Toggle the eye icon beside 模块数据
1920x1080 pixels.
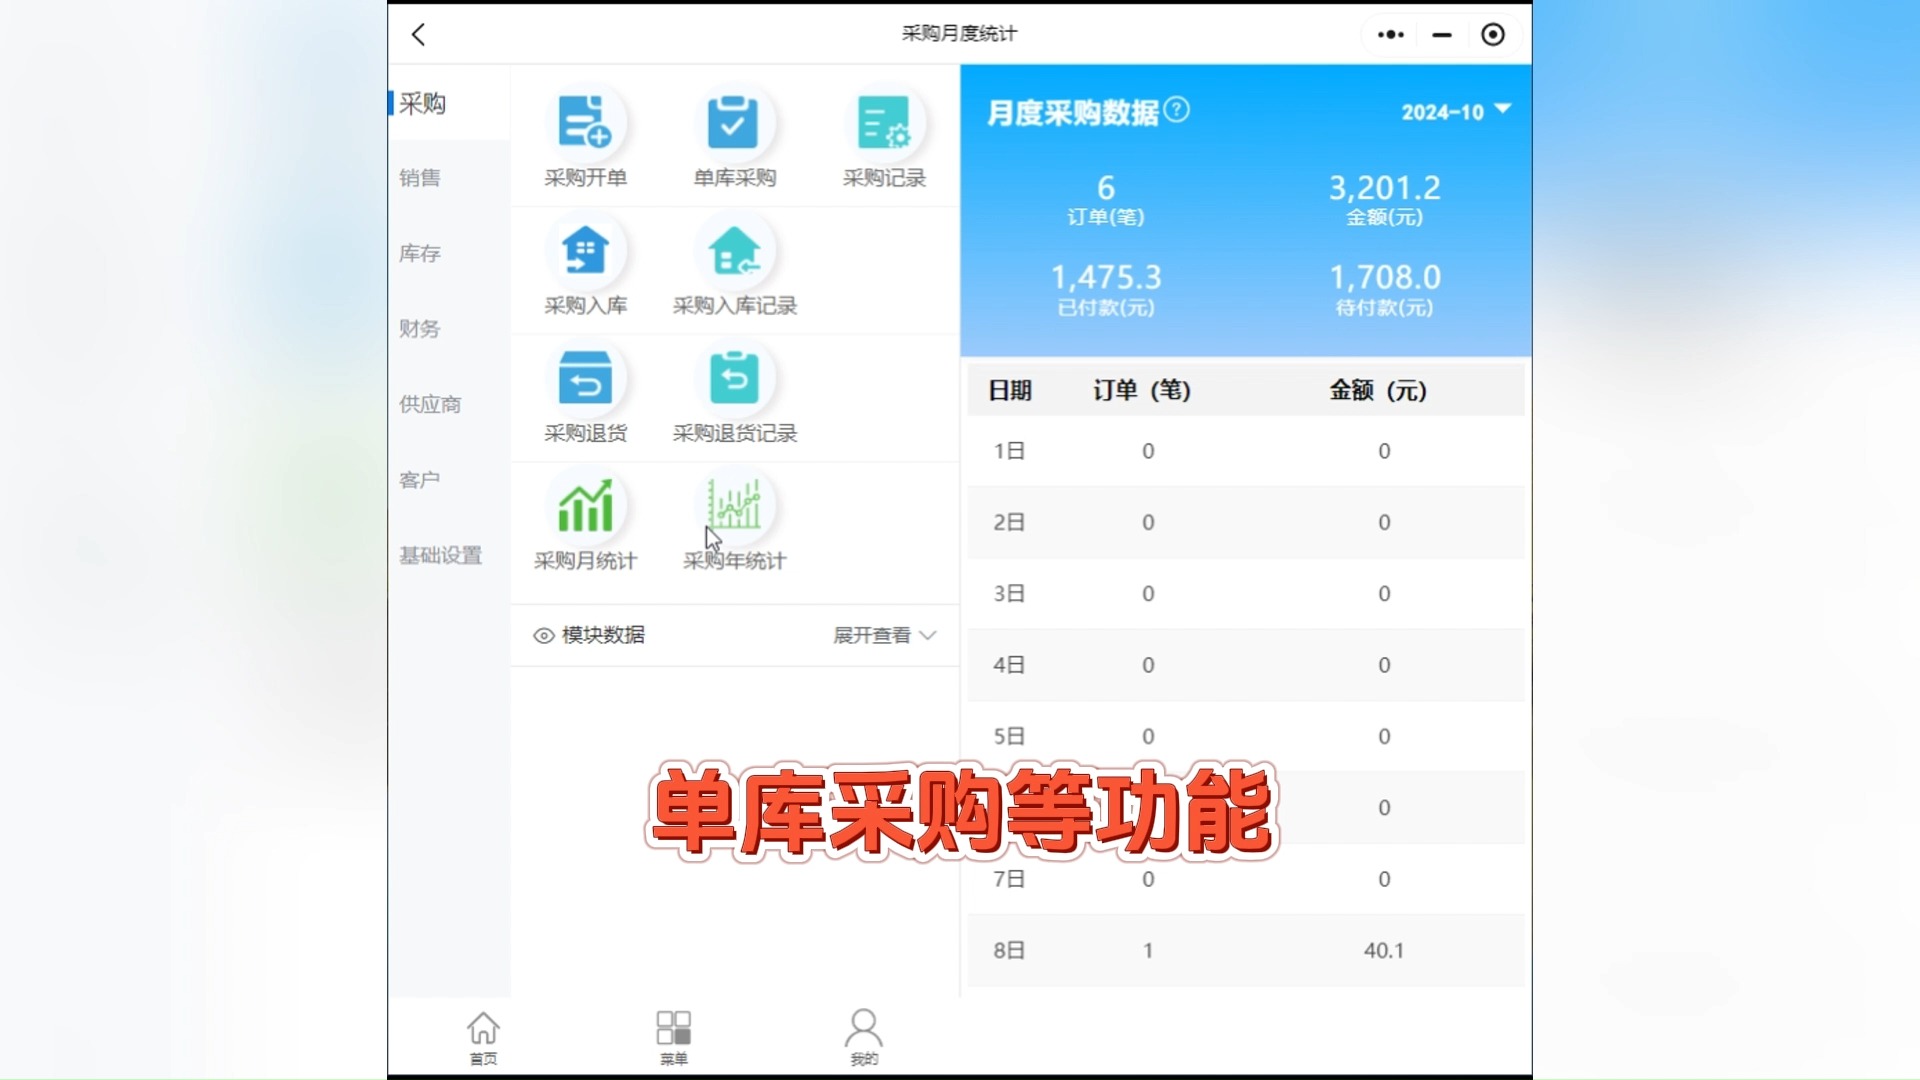[544, 636]
